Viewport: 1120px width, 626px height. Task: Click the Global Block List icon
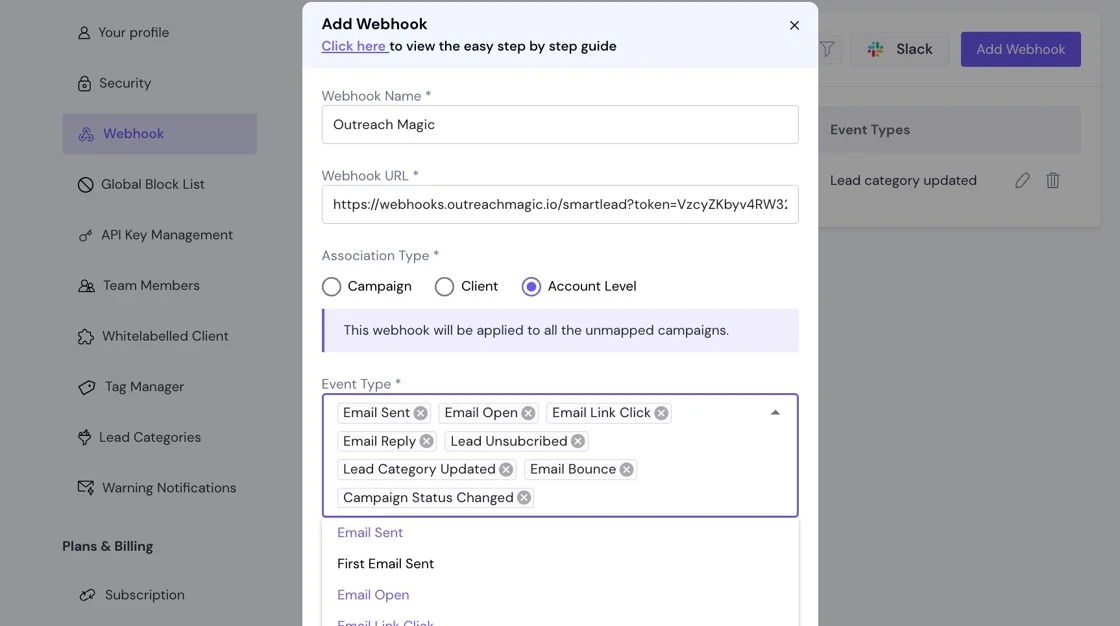coord(85,184)
